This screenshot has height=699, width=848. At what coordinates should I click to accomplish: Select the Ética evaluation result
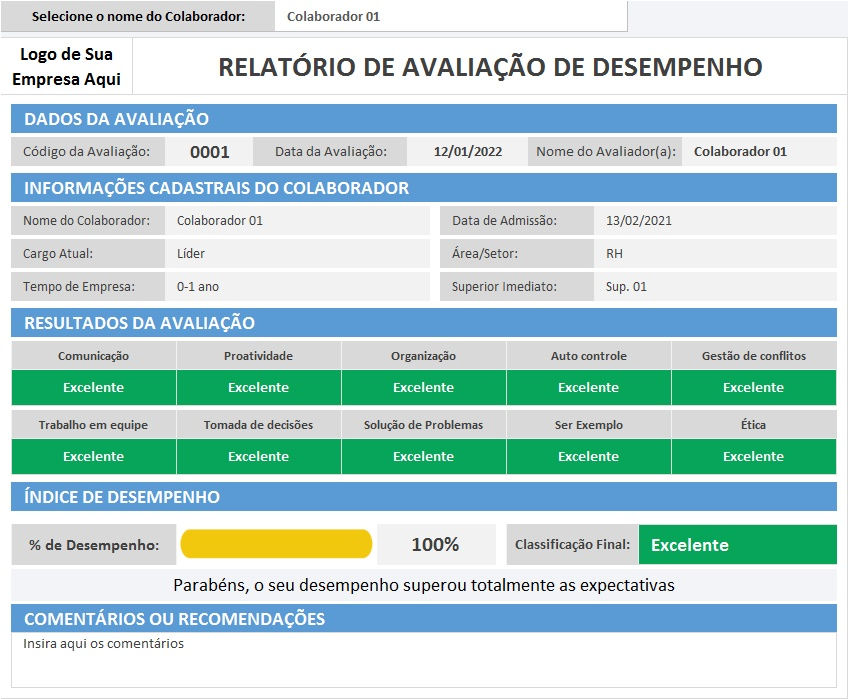pyautogui.click(x=753, y=457)
